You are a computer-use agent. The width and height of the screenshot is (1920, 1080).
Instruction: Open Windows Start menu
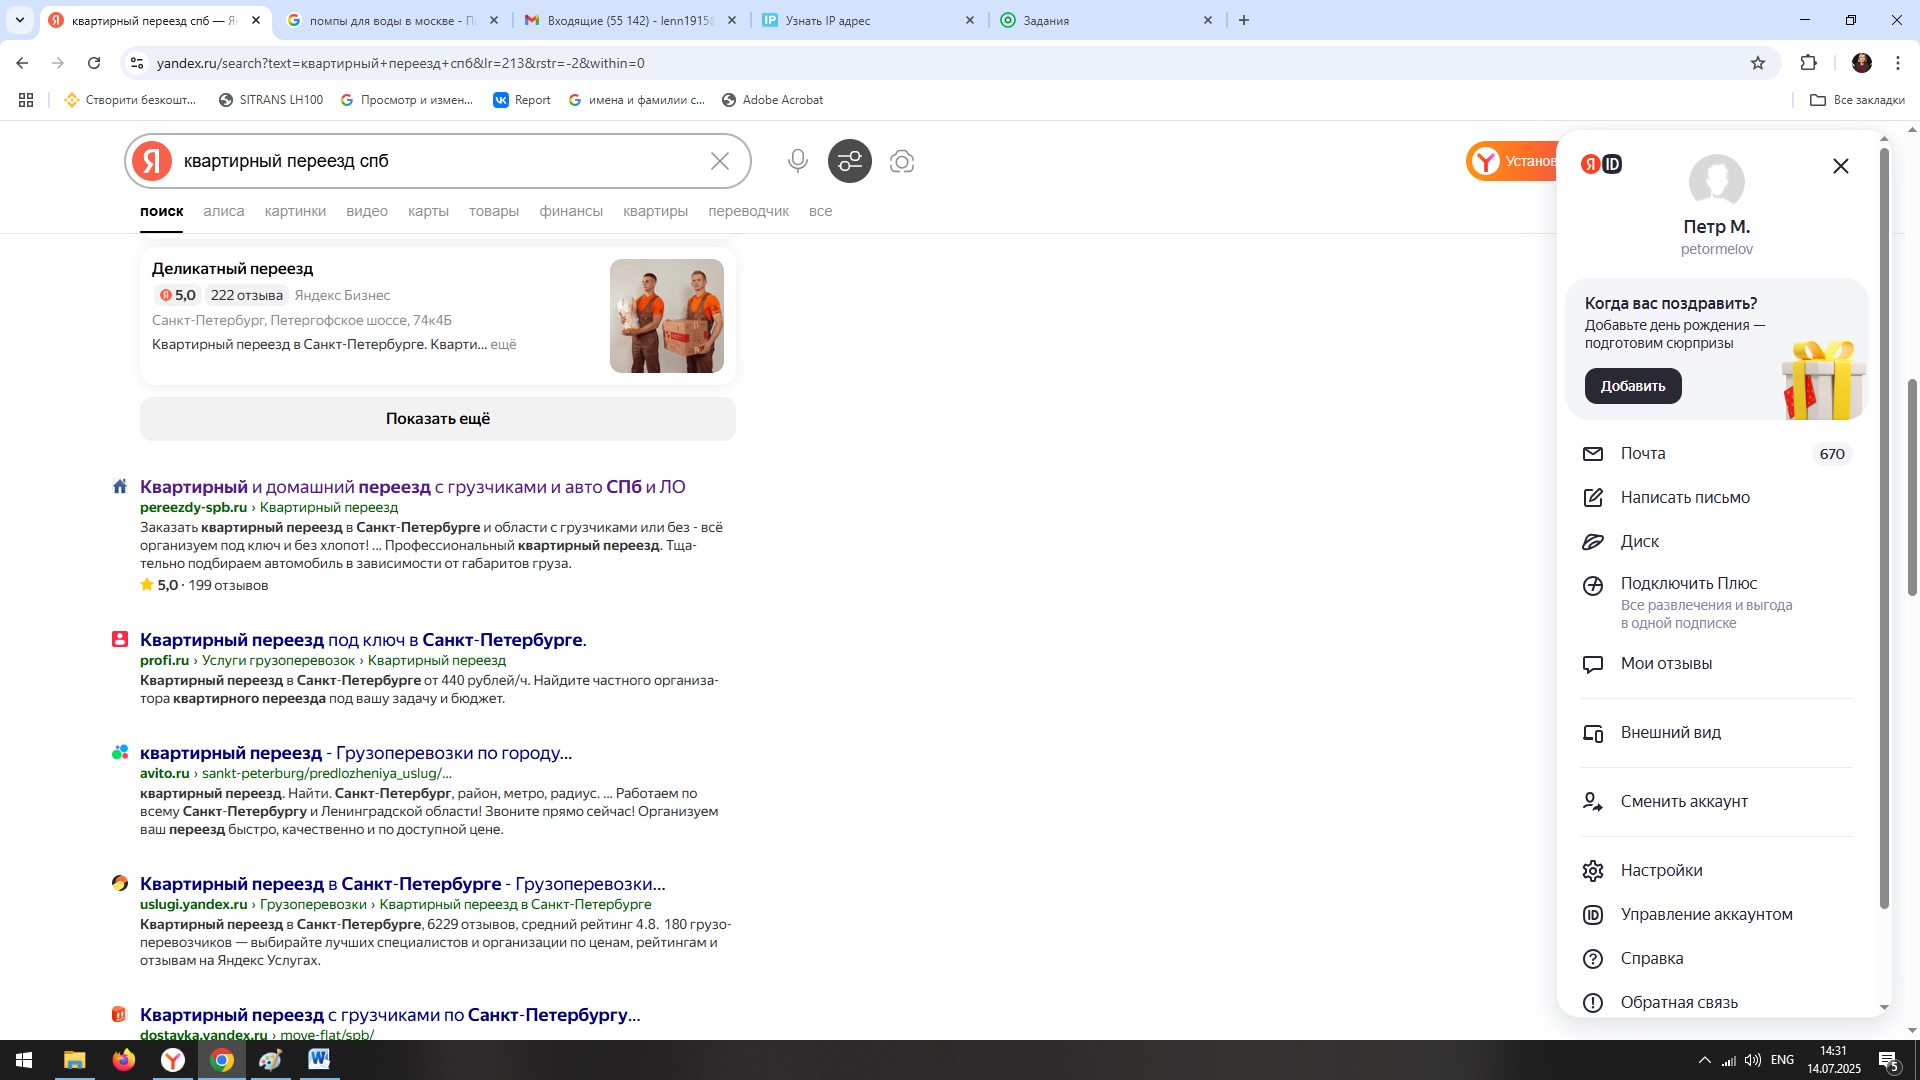pyautogui.click(x=24, y=1060)
